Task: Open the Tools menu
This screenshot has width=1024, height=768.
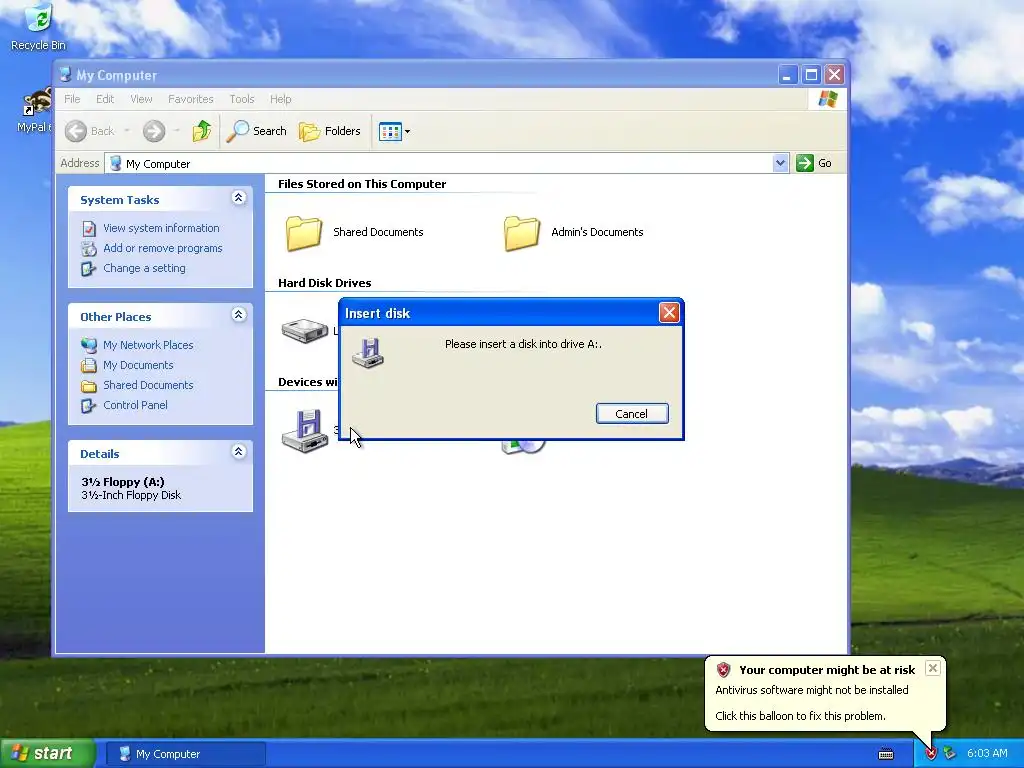Action: (242, 99)
